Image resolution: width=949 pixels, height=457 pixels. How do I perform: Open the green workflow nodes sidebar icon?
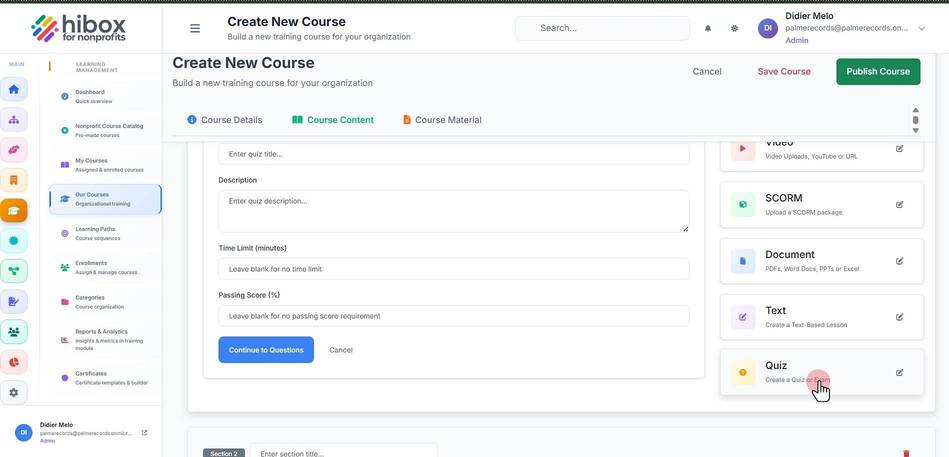coord(13,271)
